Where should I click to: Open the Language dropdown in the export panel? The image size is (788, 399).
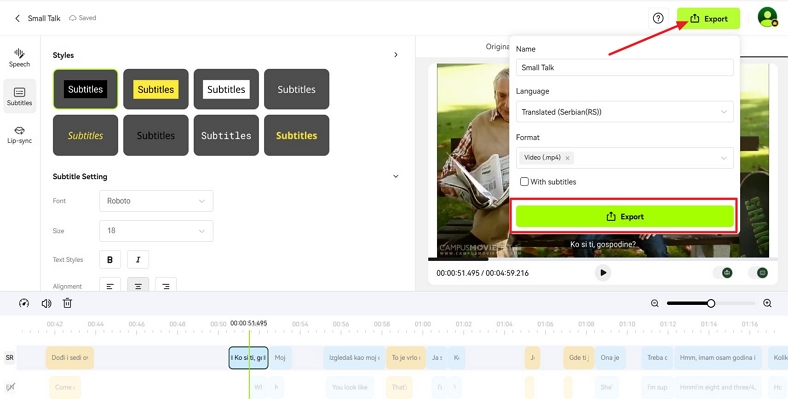pos(625,112)
